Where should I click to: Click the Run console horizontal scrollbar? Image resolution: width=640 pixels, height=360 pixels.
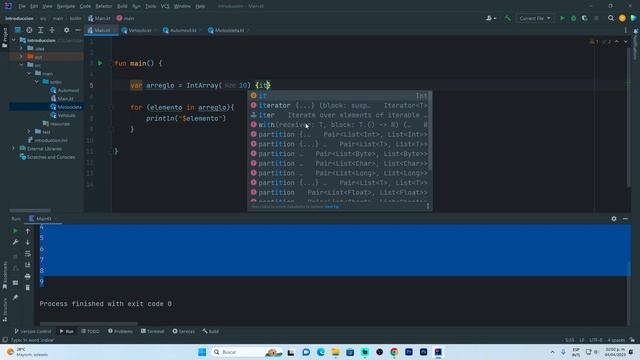[89, 324]
